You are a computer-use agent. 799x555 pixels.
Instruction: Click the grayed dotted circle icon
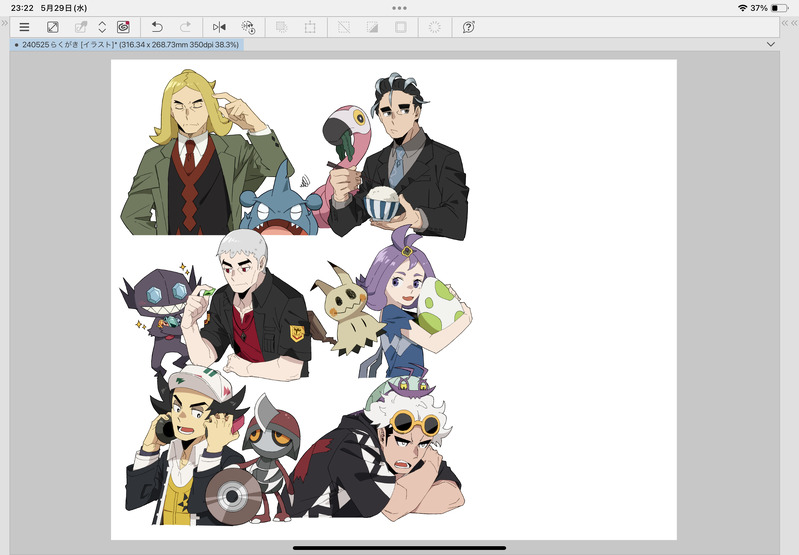(434, 27)
